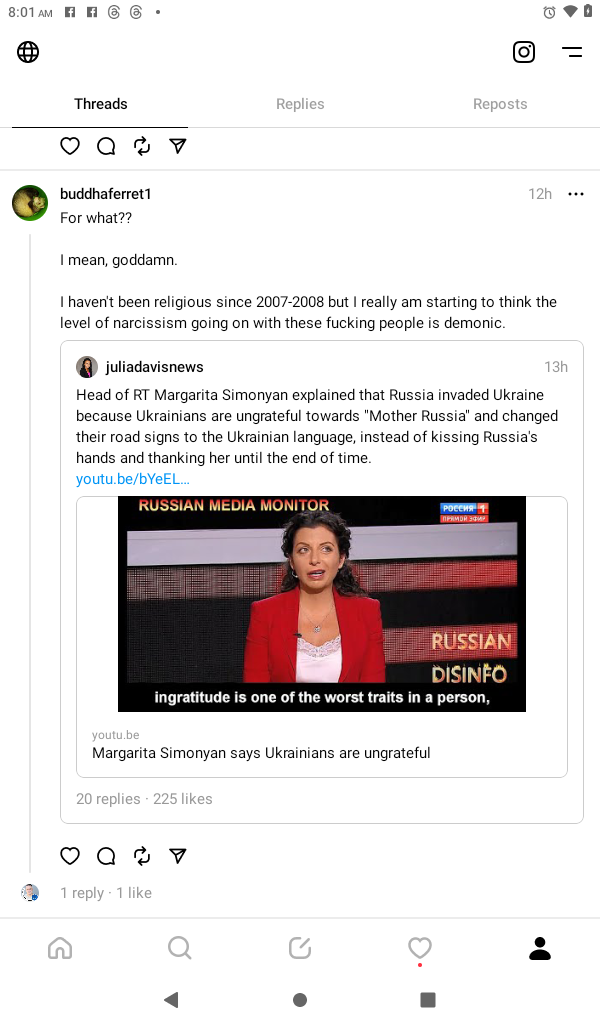The image size is (600, 1024).
Task: Open the two-line settings menu
Action: pos(572,52)
